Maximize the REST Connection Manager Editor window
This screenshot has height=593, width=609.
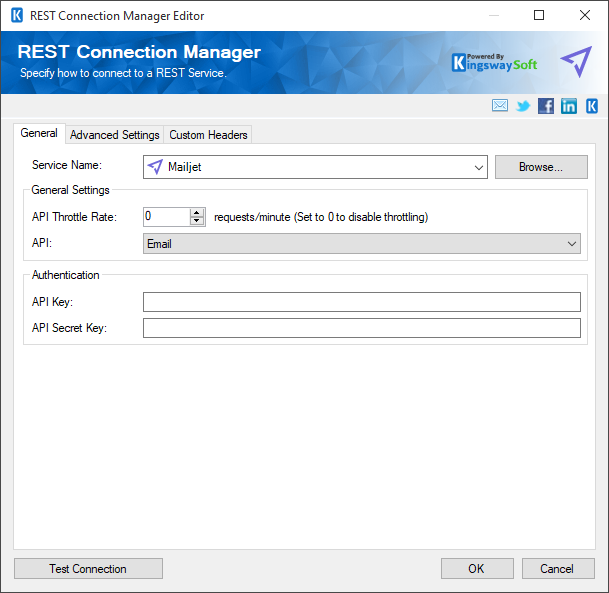click(539, 16)
